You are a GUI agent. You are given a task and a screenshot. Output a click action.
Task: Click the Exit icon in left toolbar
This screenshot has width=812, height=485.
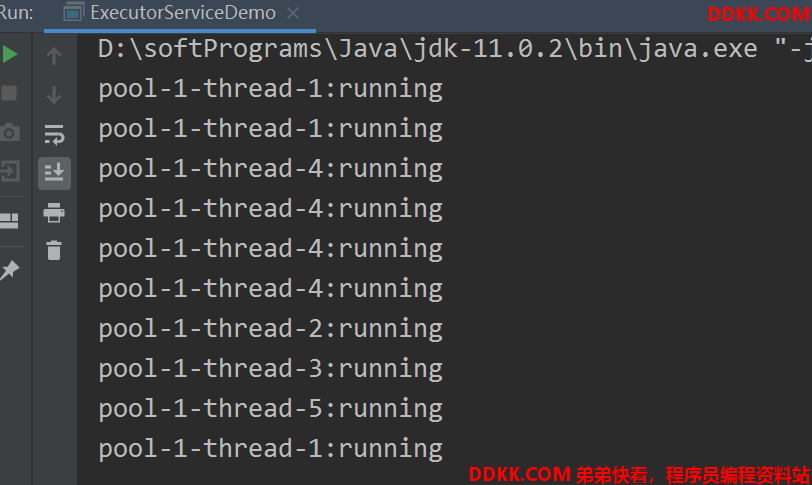coord(9,171)
